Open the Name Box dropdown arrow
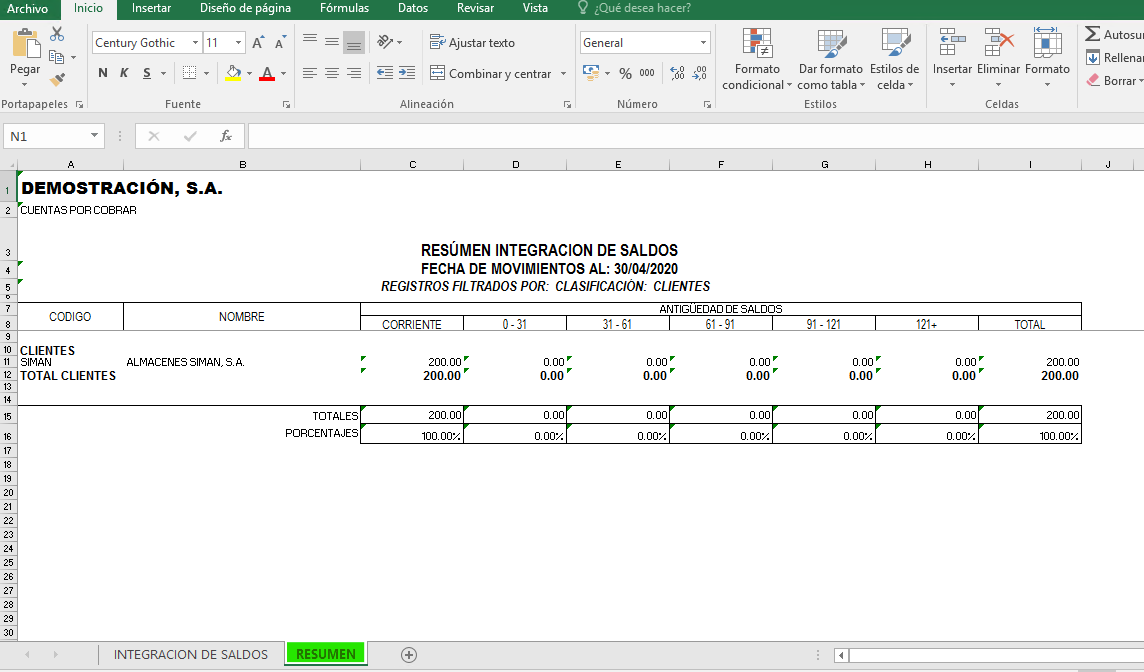Viewport: 1144px width, 672px height. point(95,136)
